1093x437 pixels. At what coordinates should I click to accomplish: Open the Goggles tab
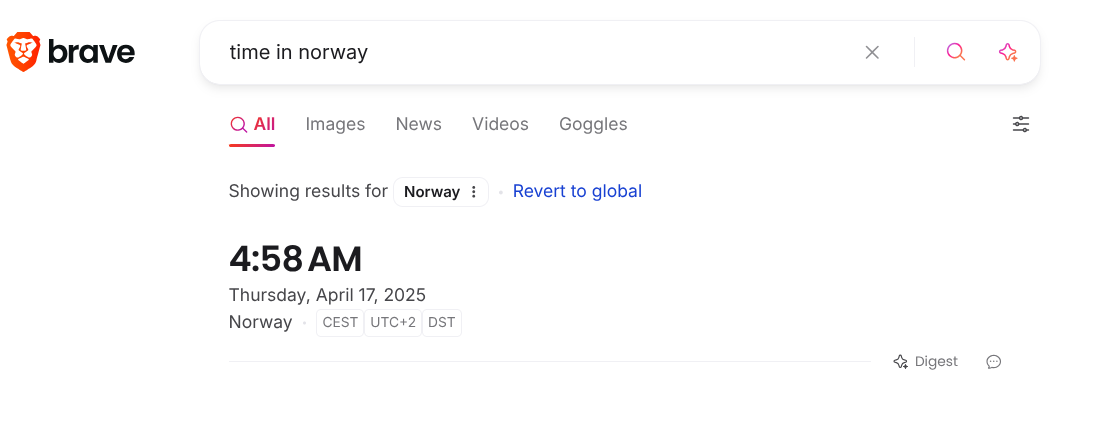[593, 124]
